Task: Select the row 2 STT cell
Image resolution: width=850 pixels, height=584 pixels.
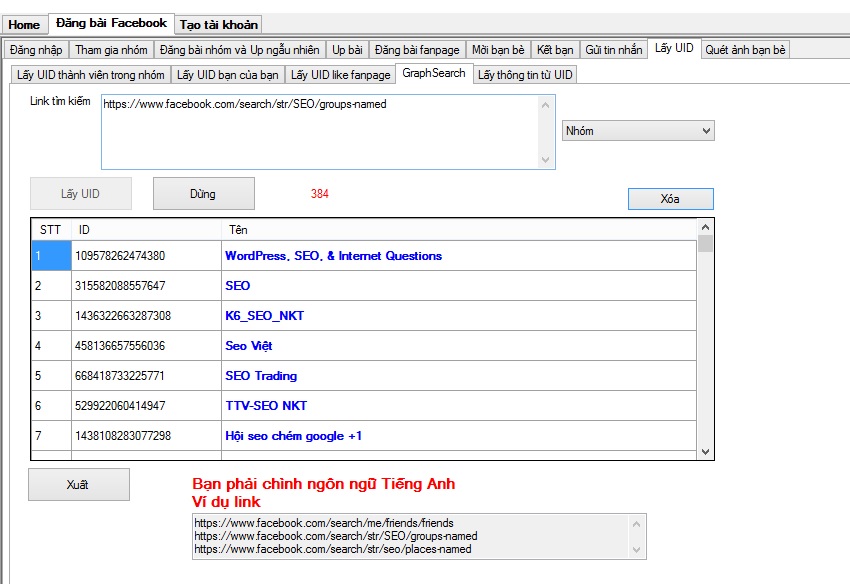Action: 51,286
